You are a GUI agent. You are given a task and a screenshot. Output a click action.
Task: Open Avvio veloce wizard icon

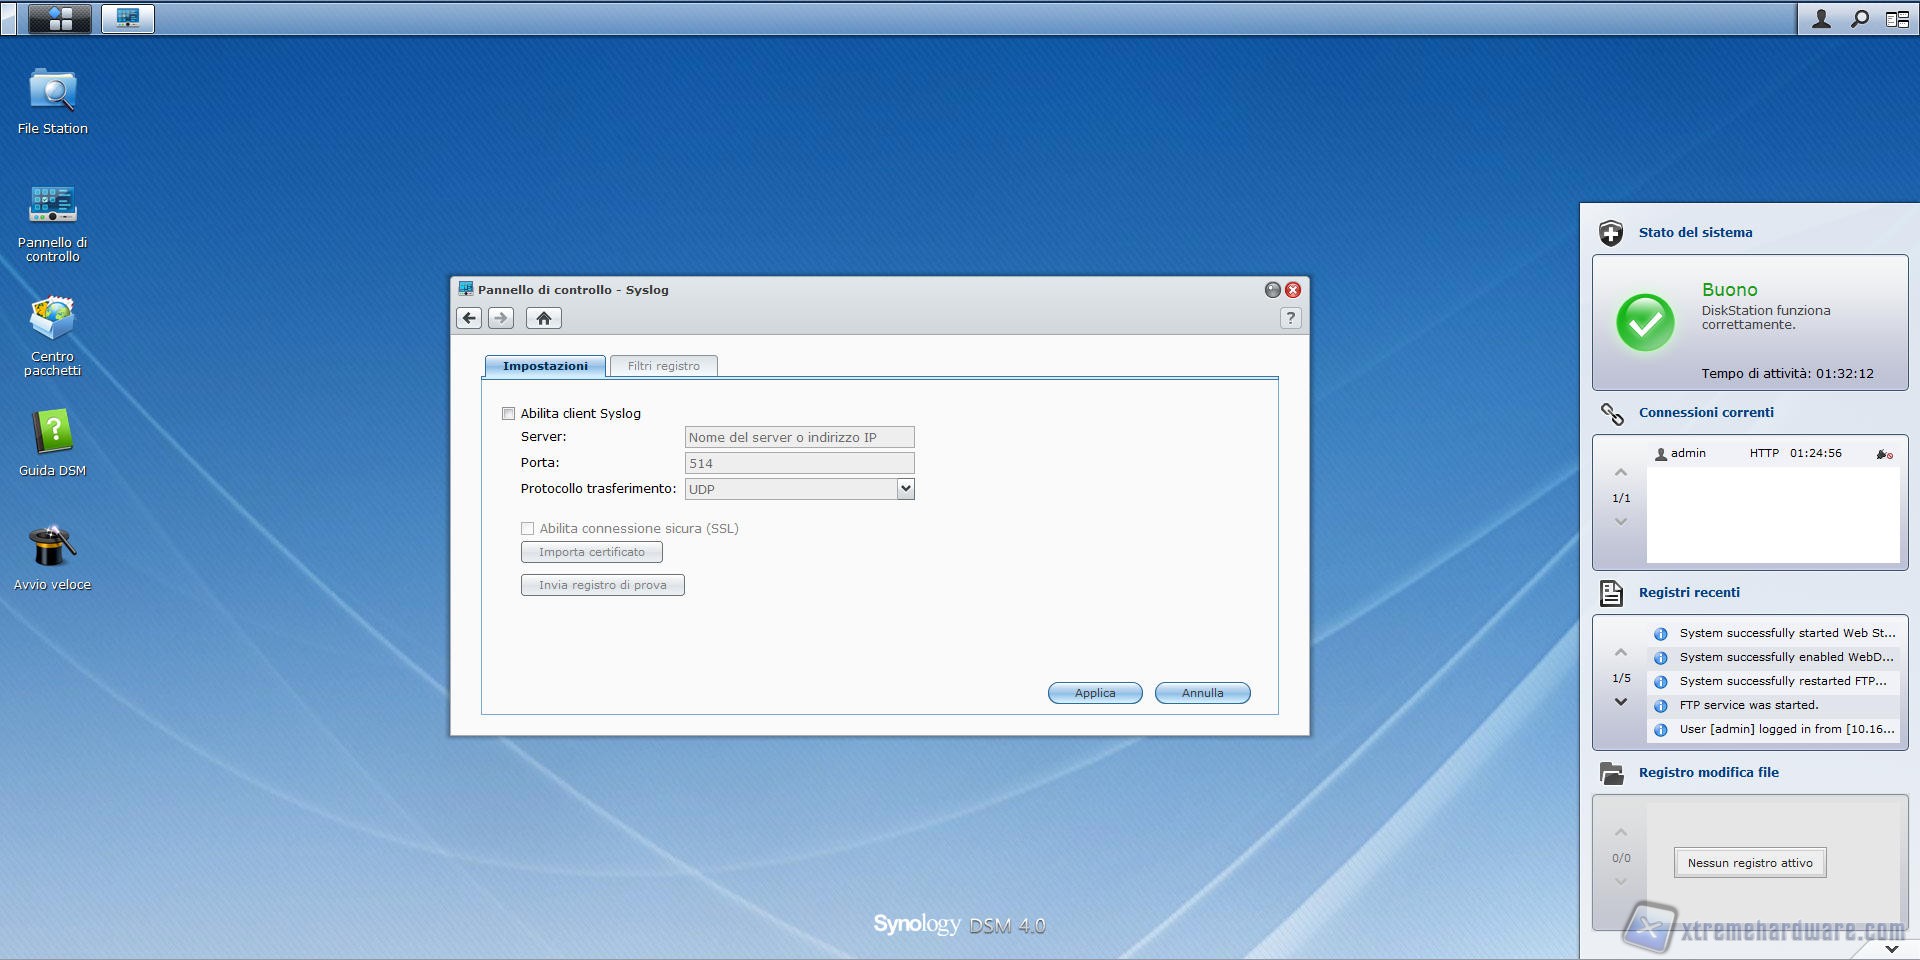(52, 548)
